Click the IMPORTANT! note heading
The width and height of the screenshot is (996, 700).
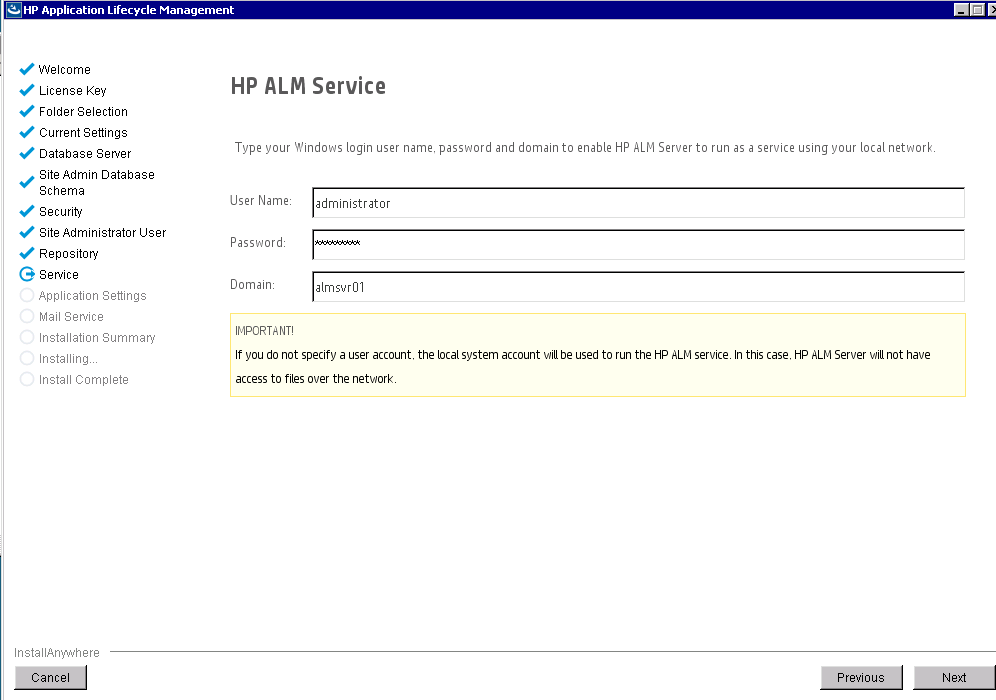[x=264, y=330]
